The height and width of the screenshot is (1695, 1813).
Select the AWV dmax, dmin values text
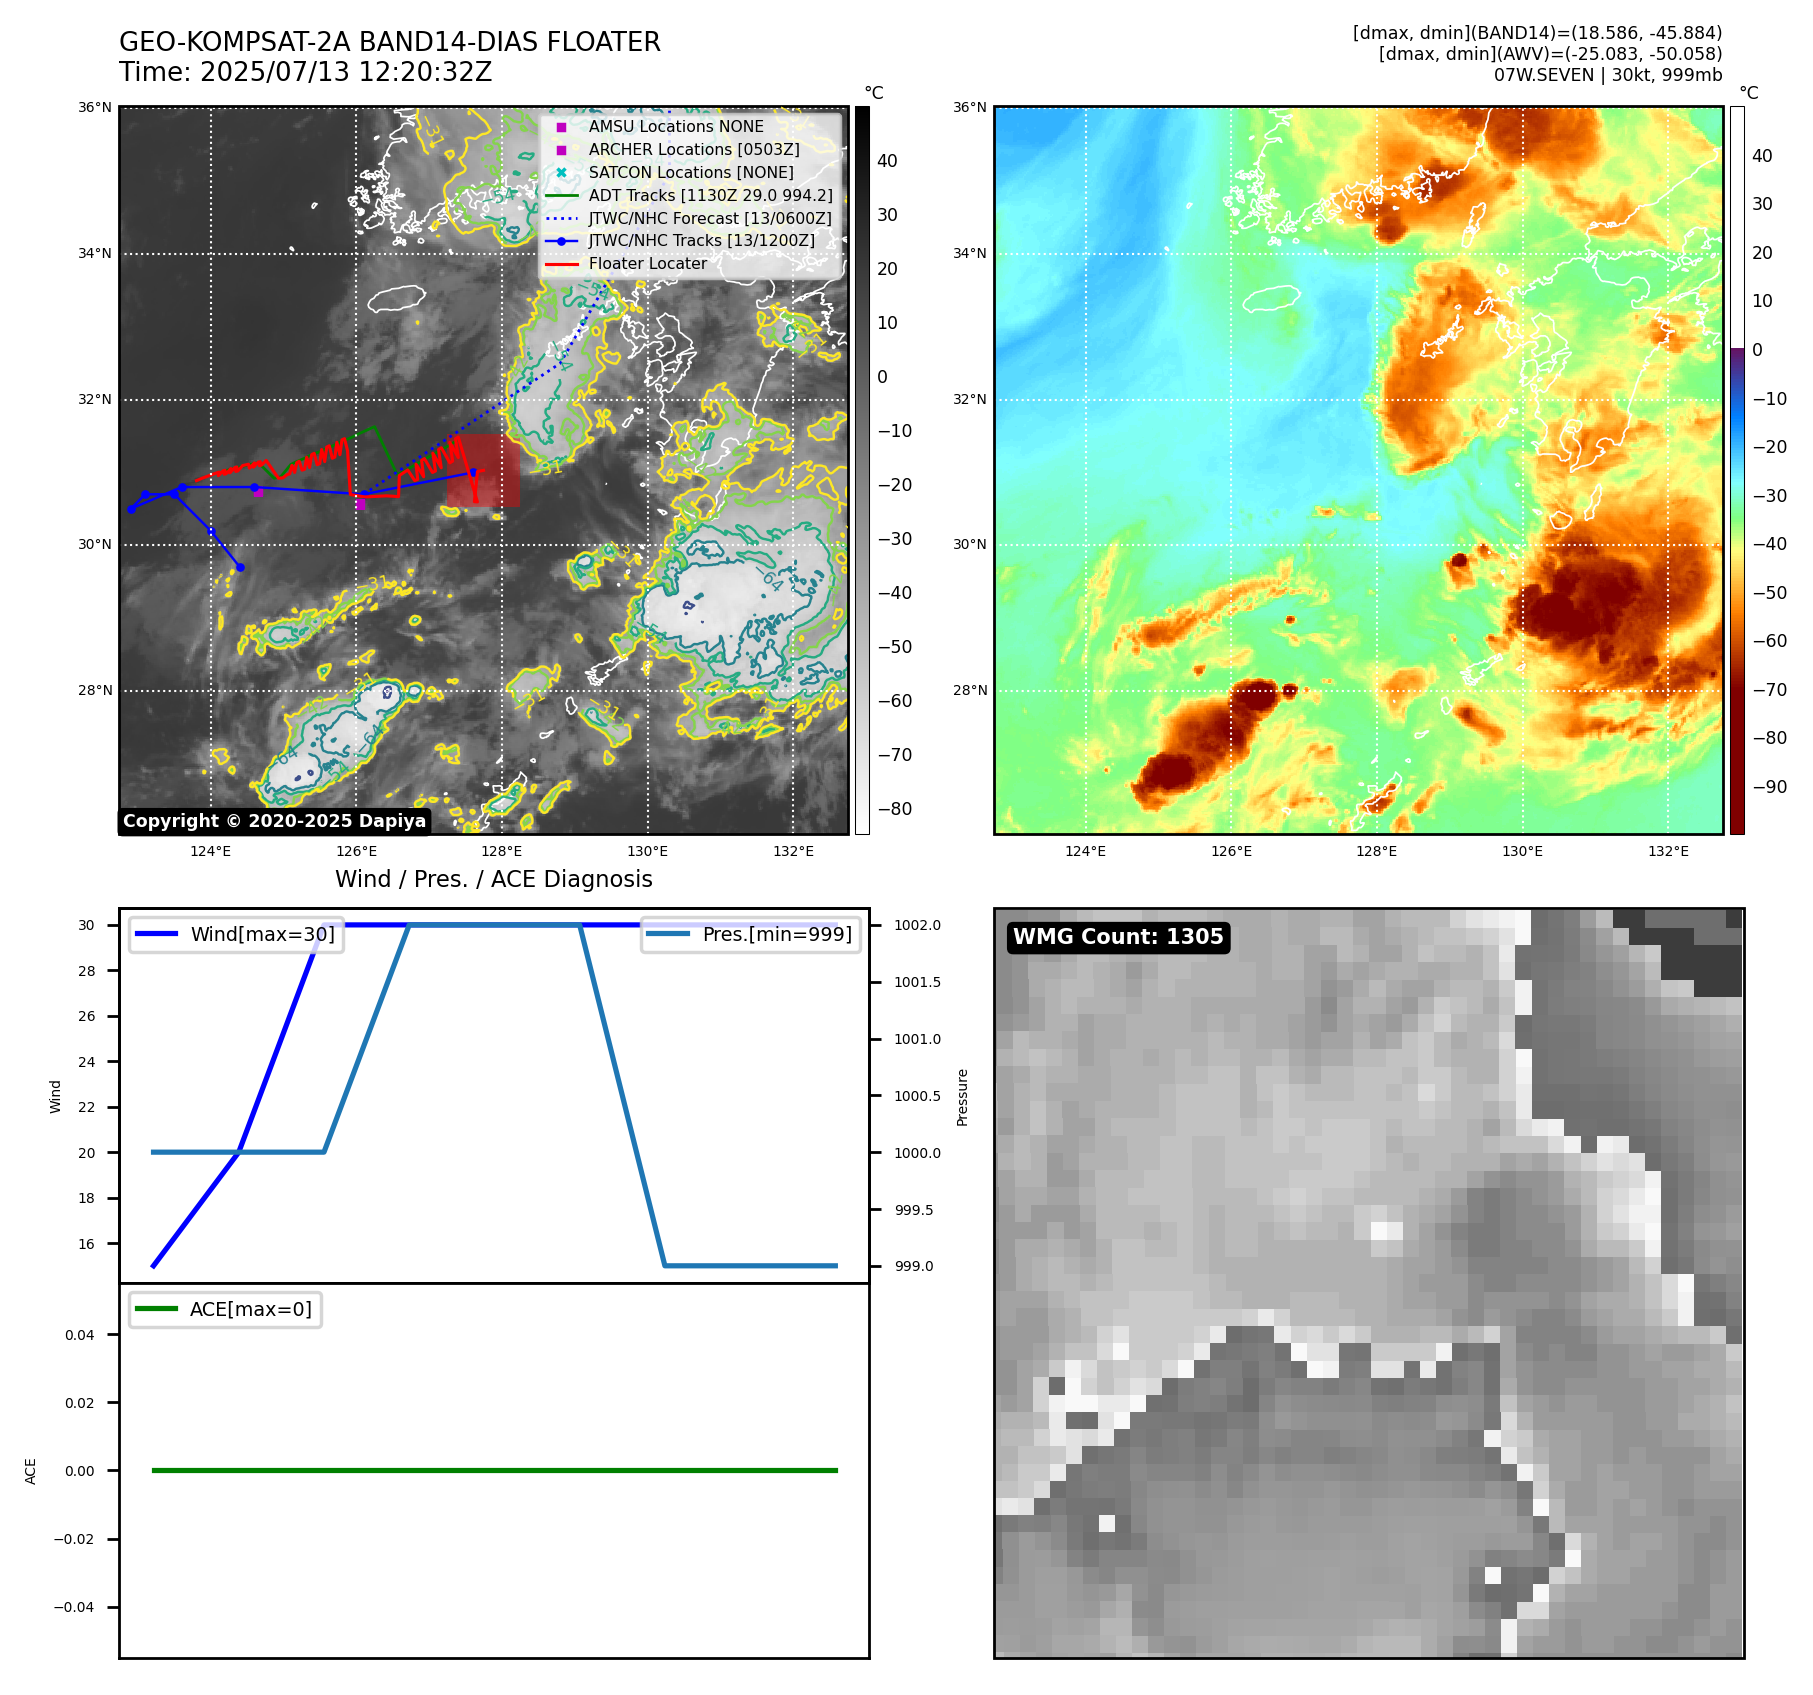tap(1550, 54)
